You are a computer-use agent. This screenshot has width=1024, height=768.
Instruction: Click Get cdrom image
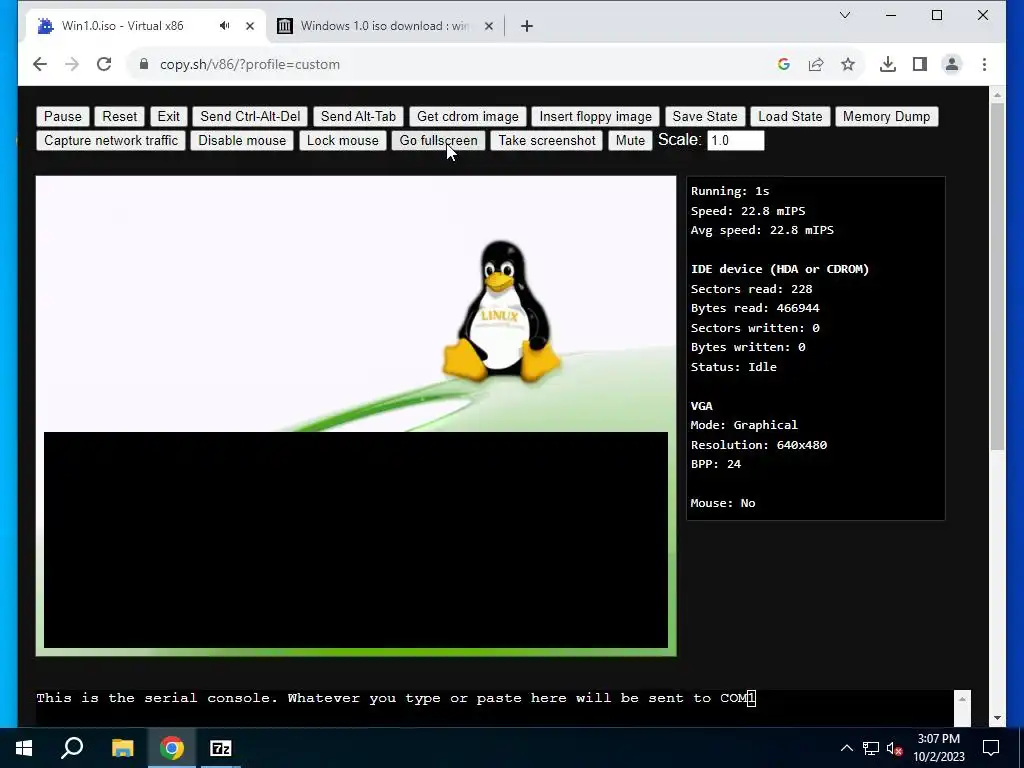468,116
